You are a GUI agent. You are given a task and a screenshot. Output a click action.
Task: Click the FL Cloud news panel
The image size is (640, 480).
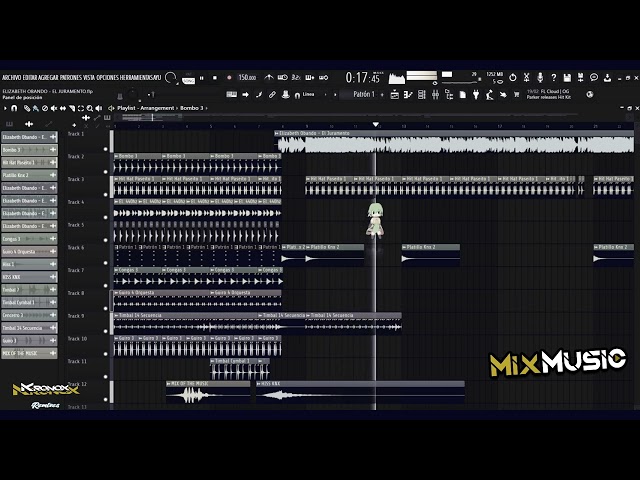point(548,94)
